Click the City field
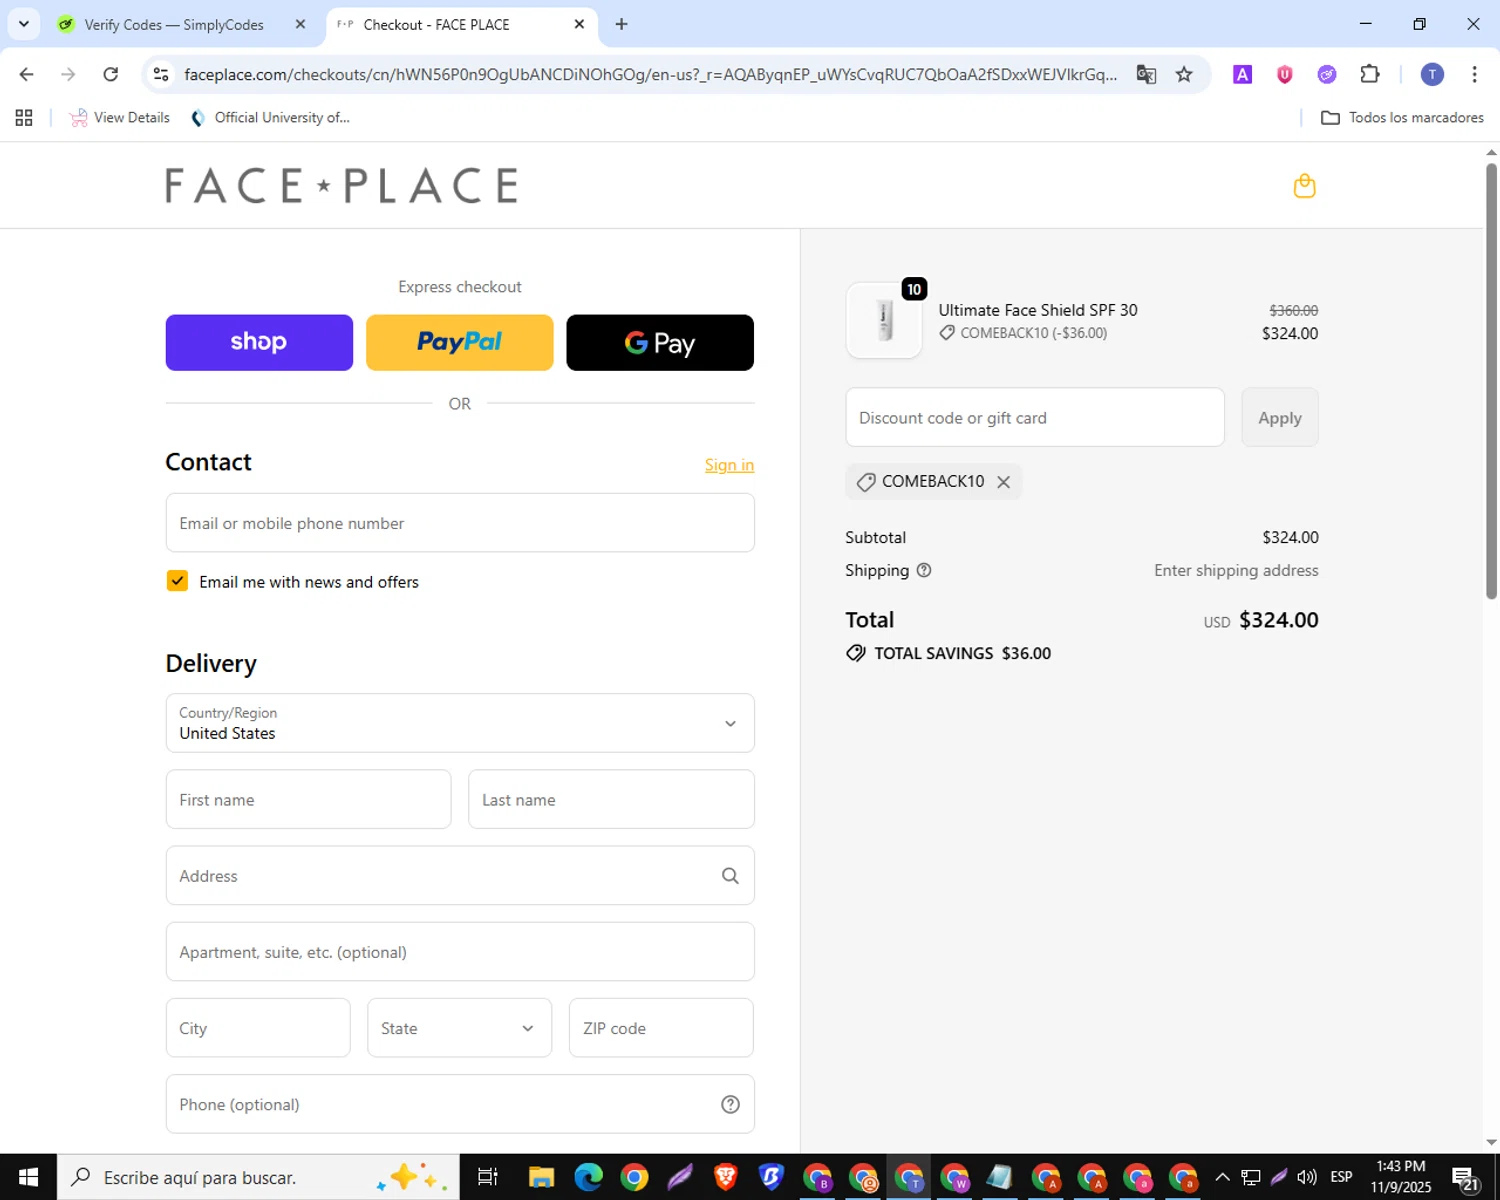1500x1200 pixels. click(258, 1028)
